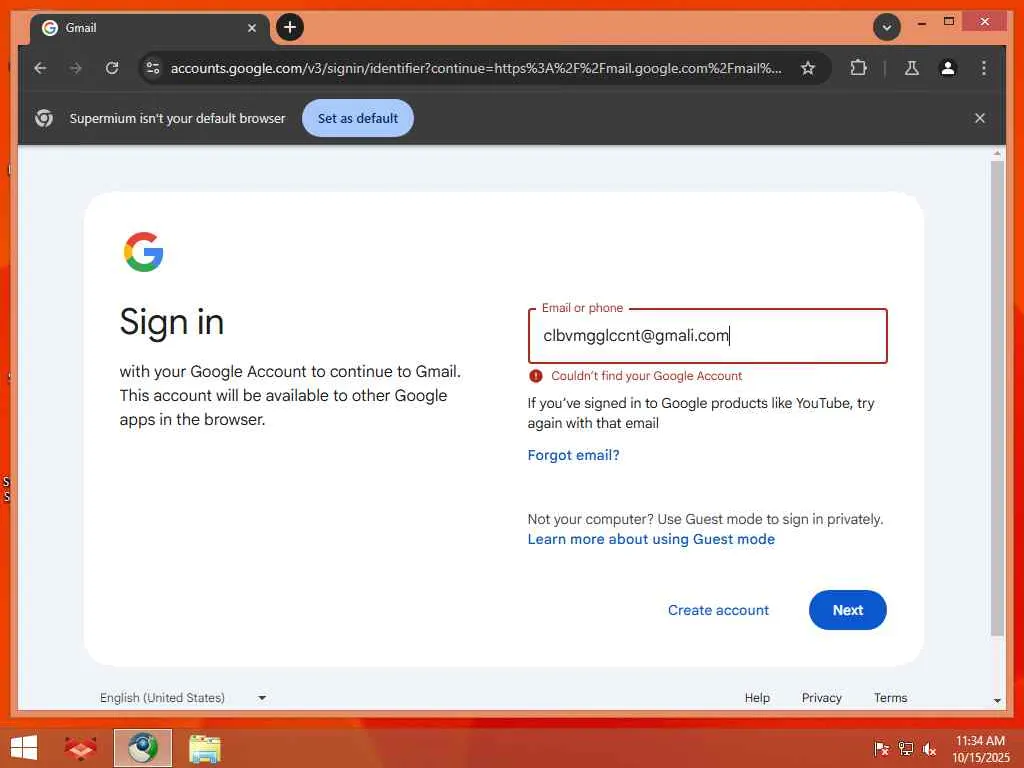1024x768 pixels.
Task: Click the page vertical scrollbar thumb
Action: point(997,398)
